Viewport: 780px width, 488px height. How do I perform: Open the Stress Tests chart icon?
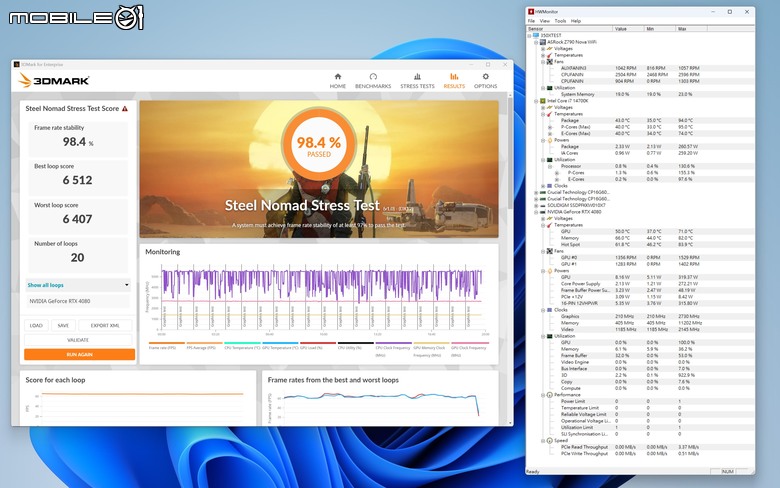(x=417, y=77)
